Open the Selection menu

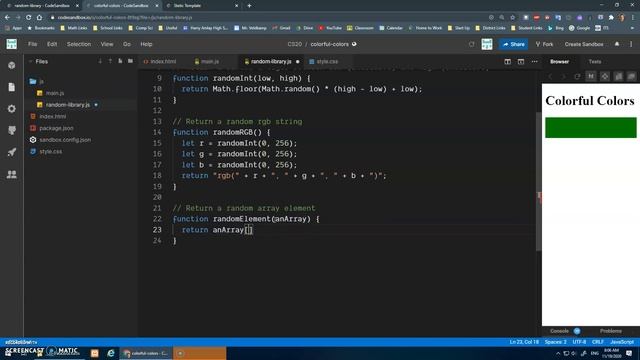[x=79, y=44]
